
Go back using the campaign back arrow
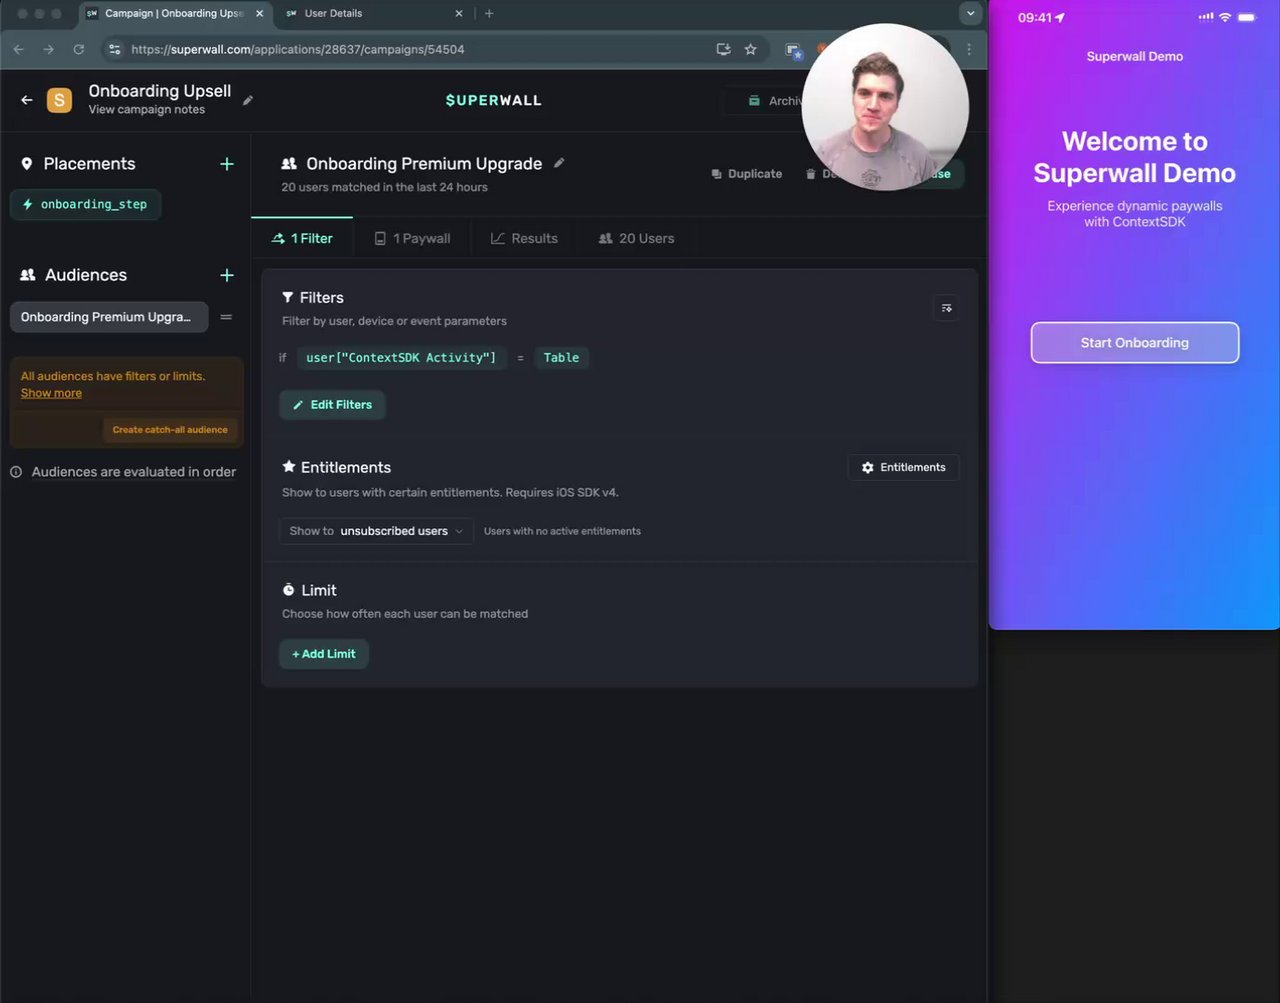point(27,100)
